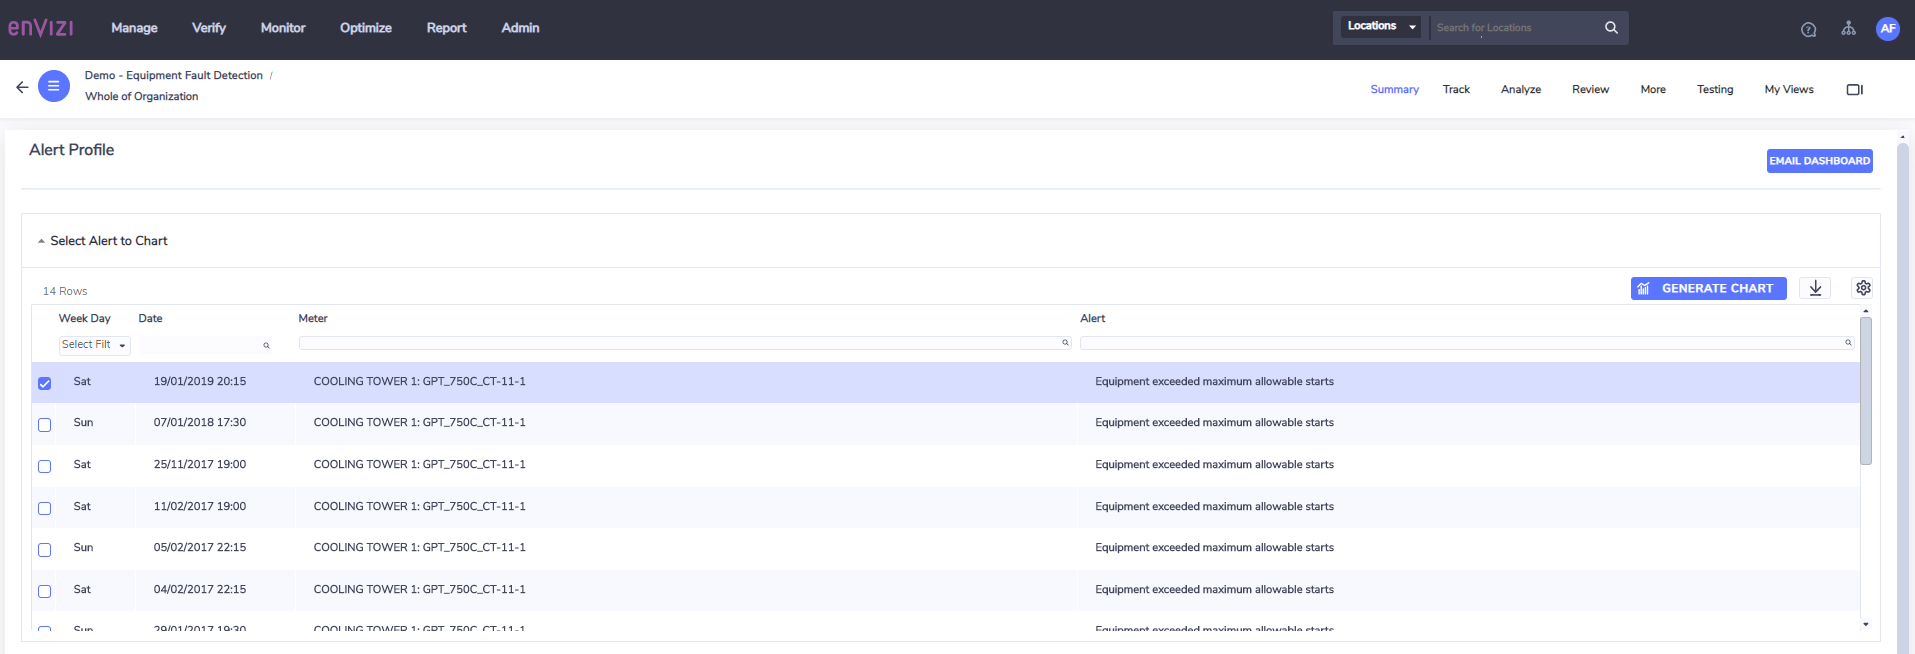Click the Date filter search icon
Viewport: 1915px width, 654px height.
click(x=266, y=345)
